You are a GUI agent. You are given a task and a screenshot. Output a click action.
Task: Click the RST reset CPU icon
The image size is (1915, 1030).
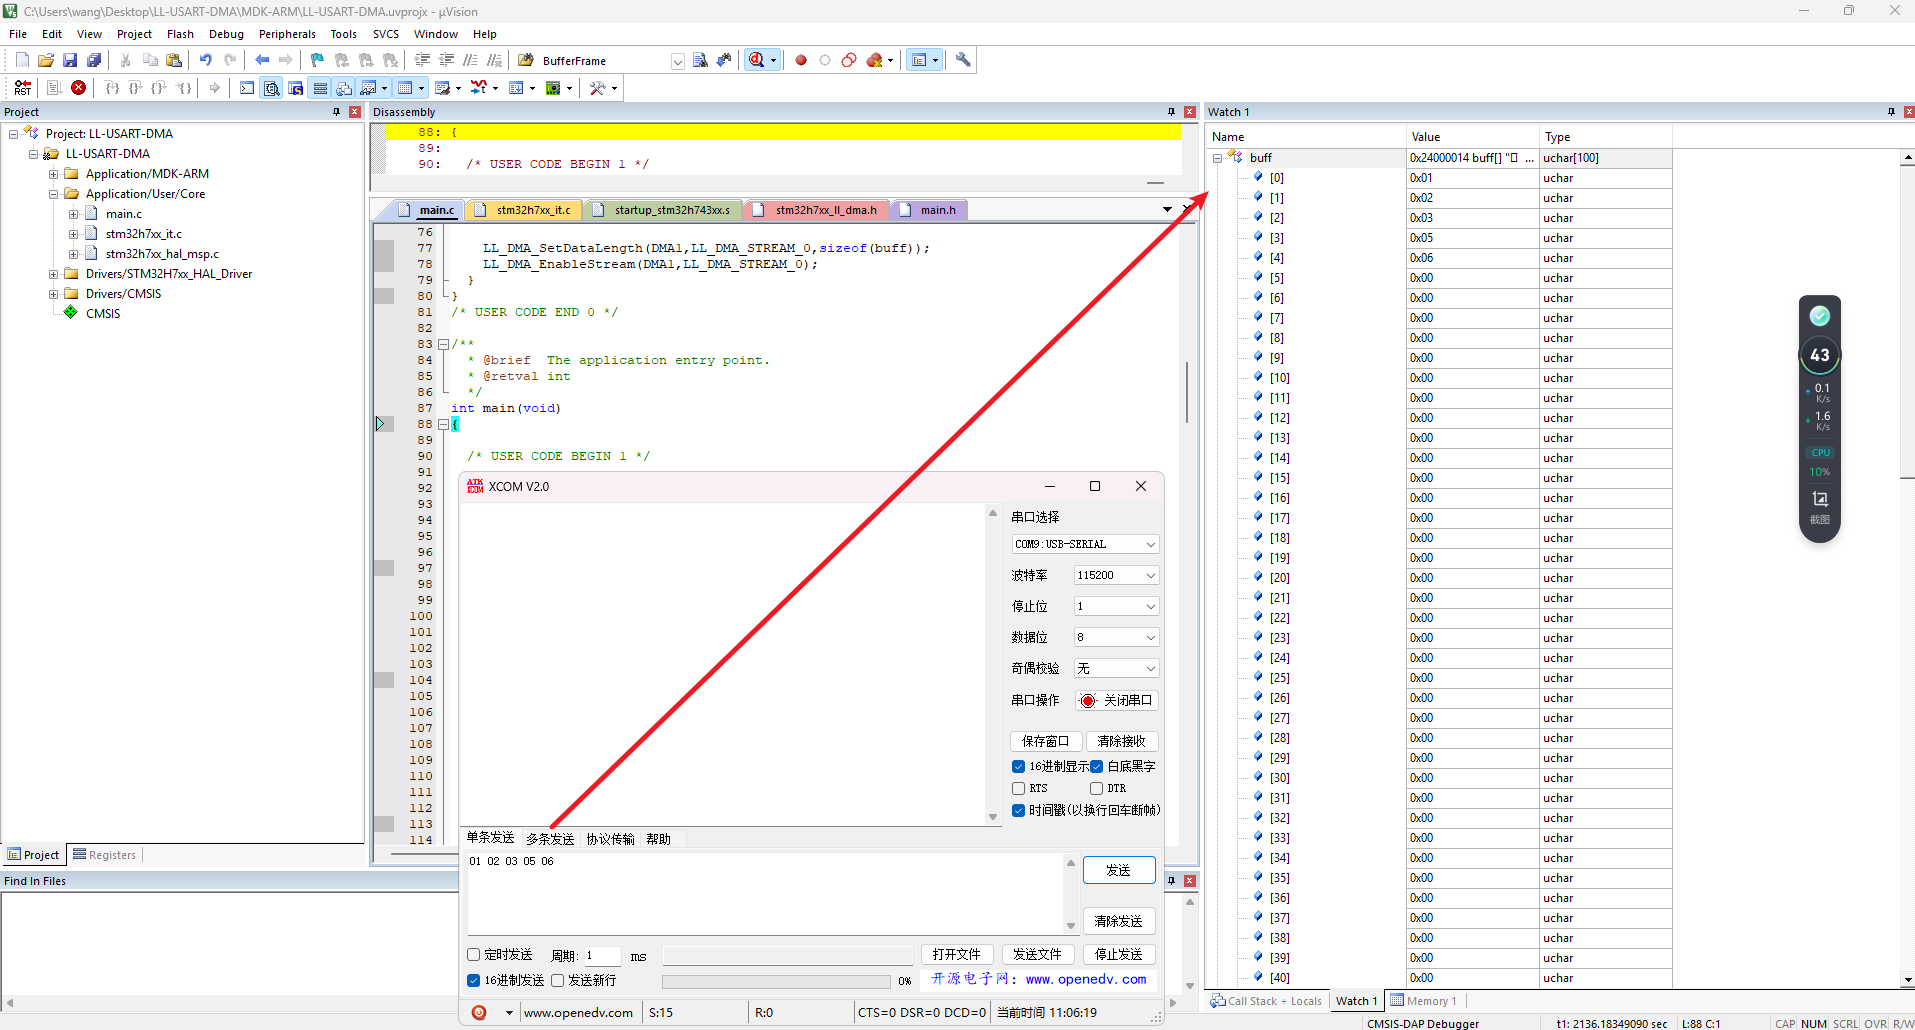pos(23,88)
